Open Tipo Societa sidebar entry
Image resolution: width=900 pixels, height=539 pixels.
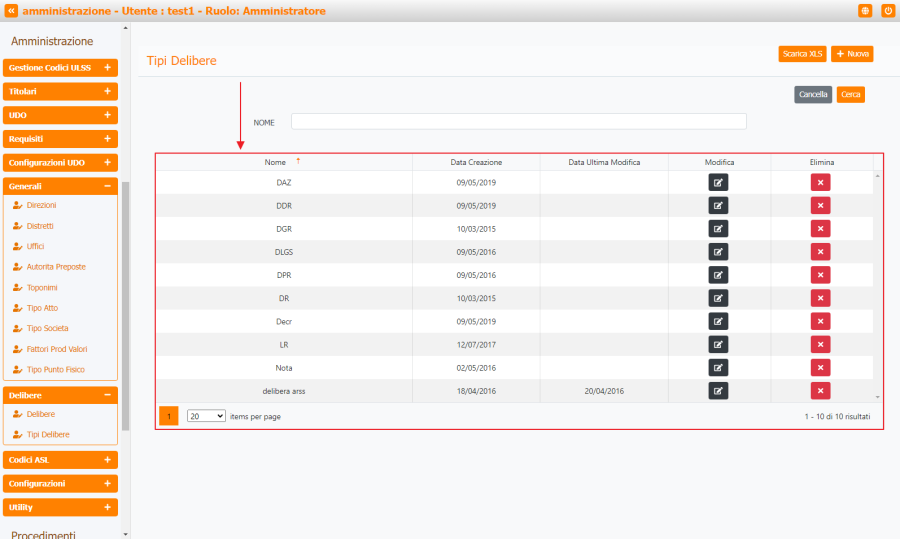47,329
